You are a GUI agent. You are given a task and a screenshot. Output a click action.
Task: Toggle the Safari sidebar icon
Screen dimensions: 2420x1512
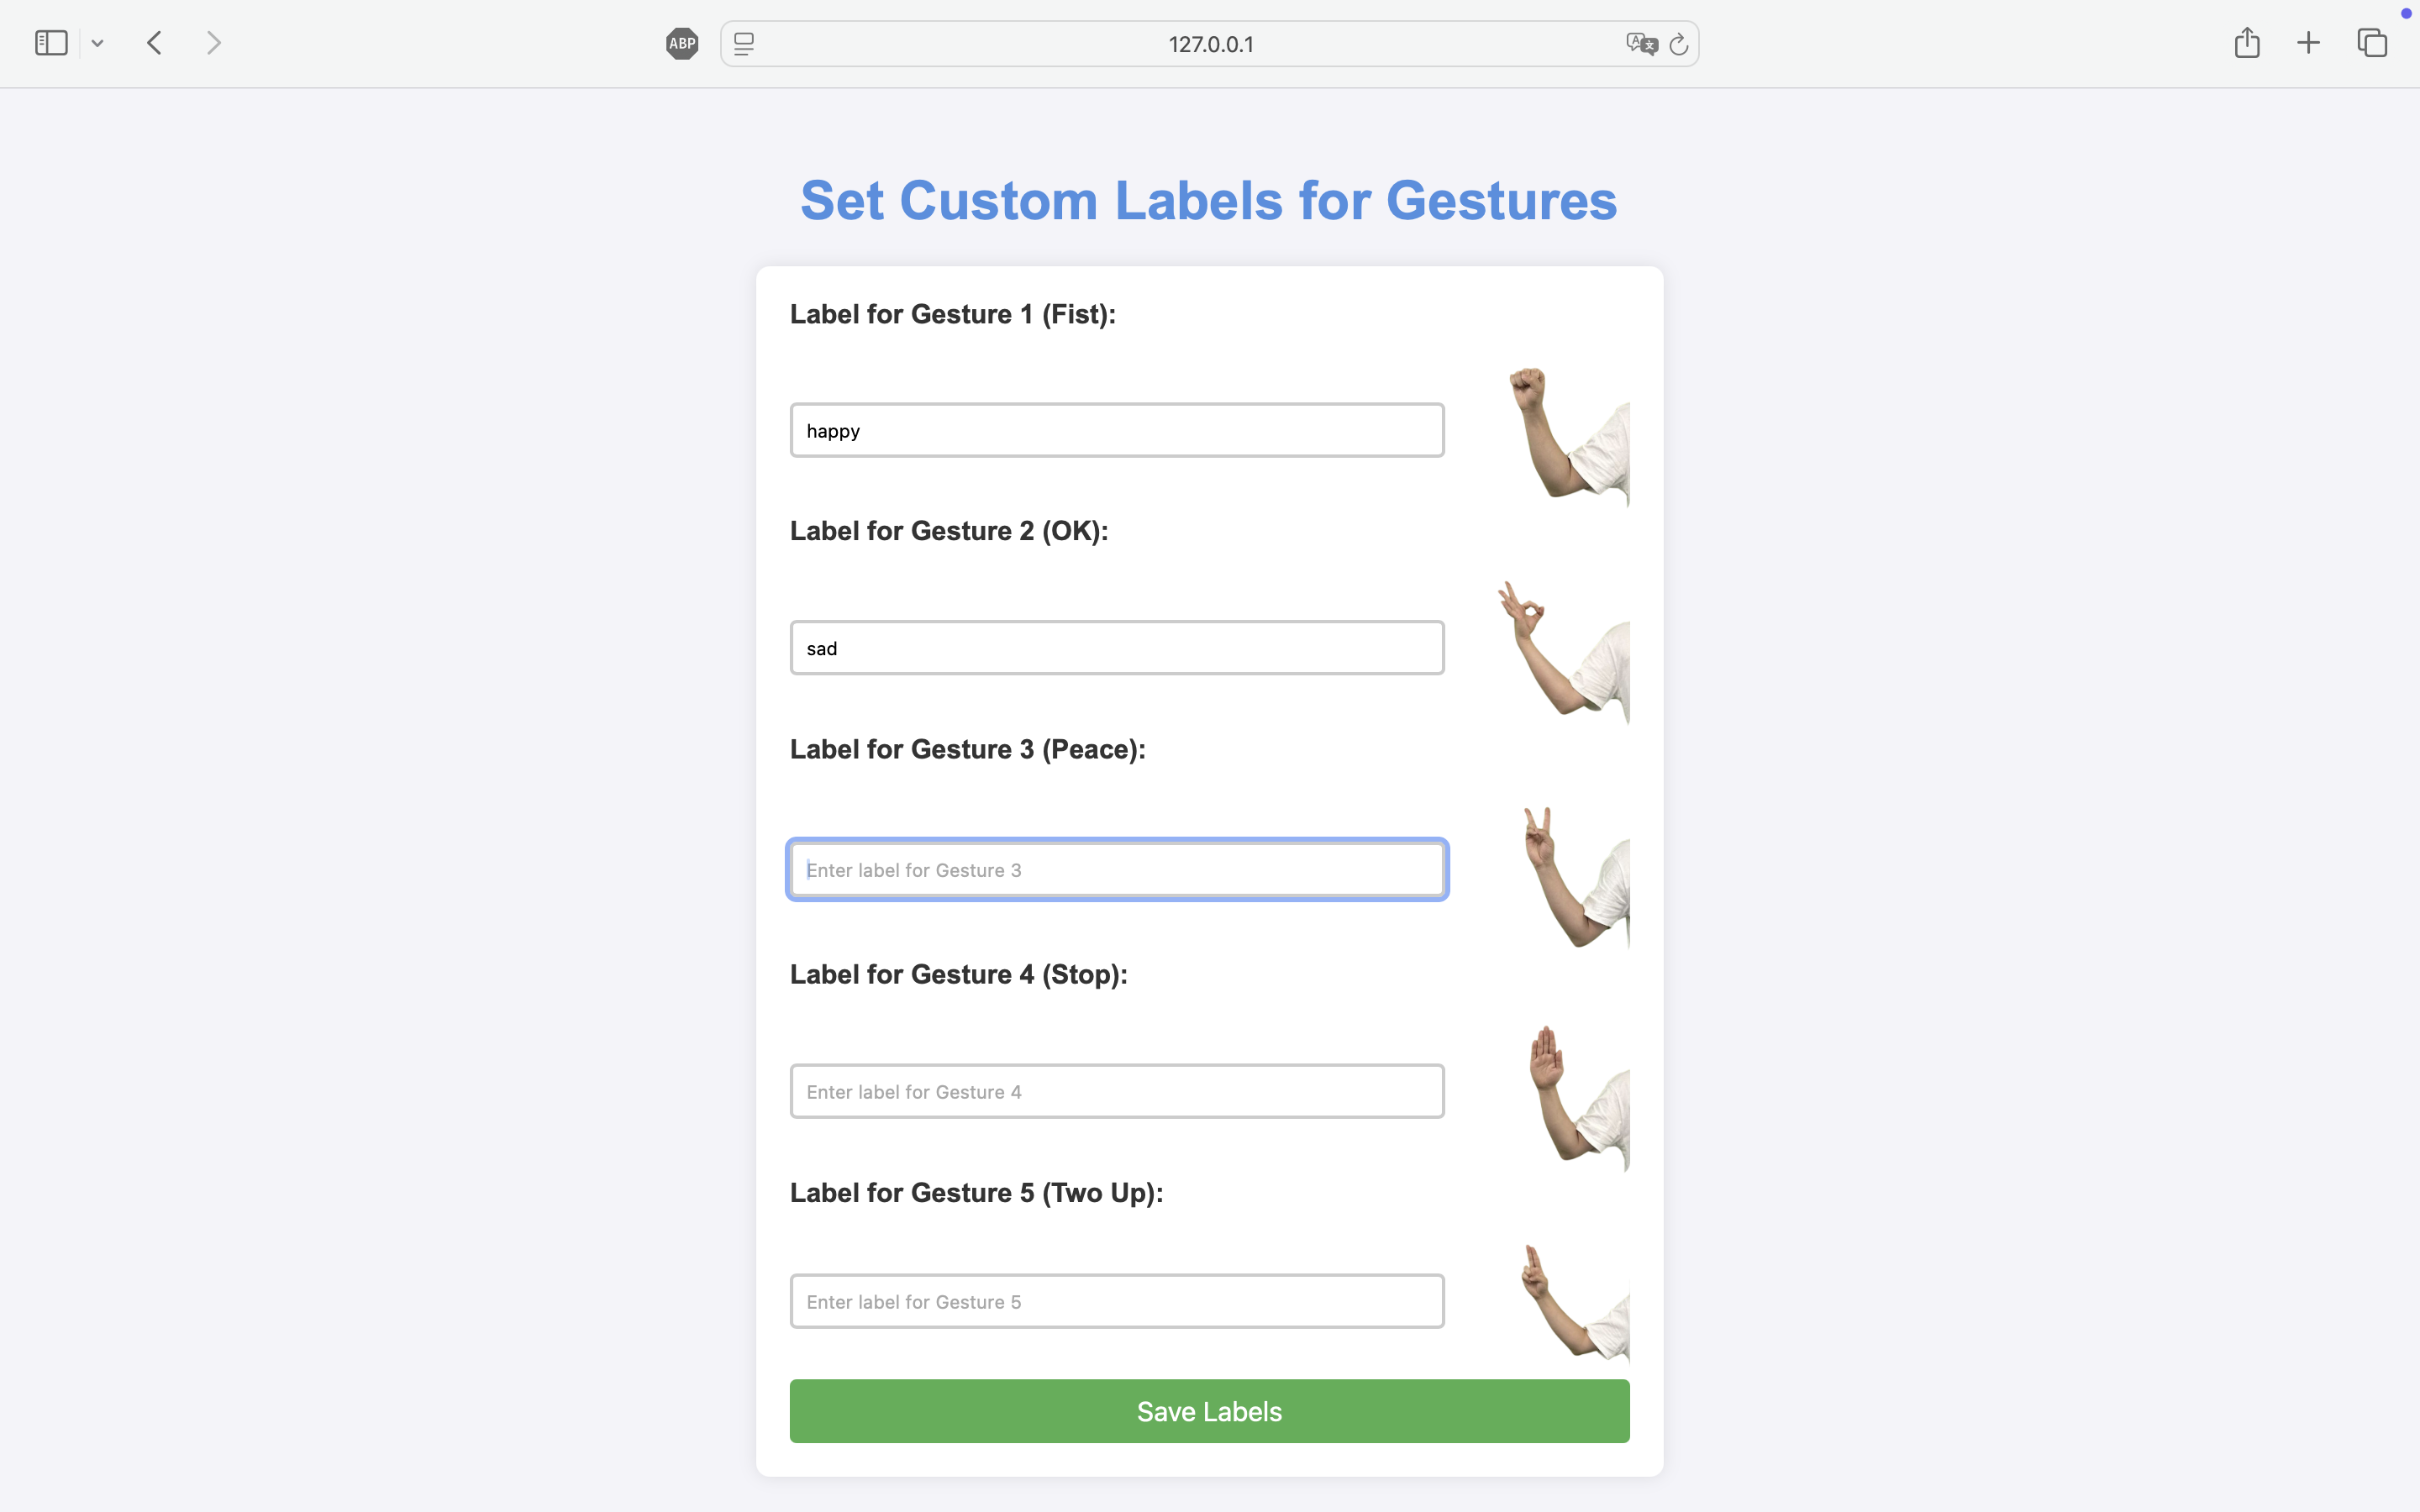[51, 43]
